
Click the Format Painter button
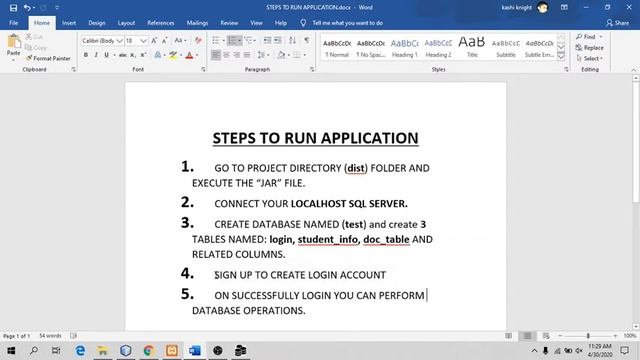pos(48,58)
